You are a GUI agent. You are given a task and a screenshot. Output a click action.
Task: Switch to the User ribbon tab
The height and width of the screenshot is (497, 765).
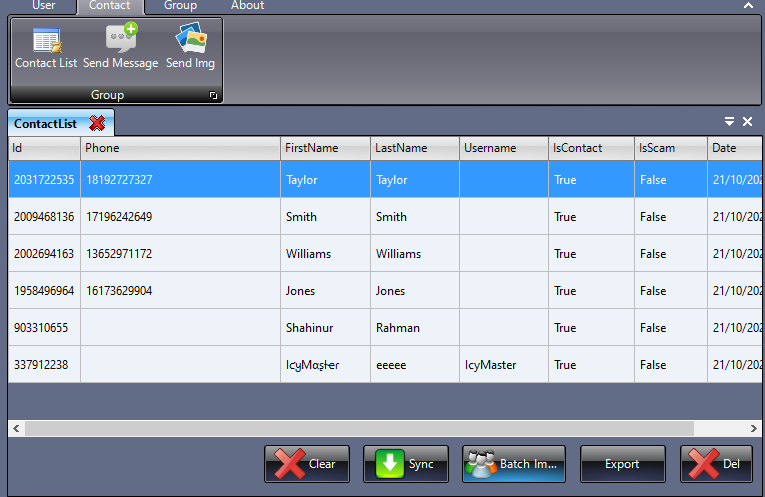[x=44, y=5]
